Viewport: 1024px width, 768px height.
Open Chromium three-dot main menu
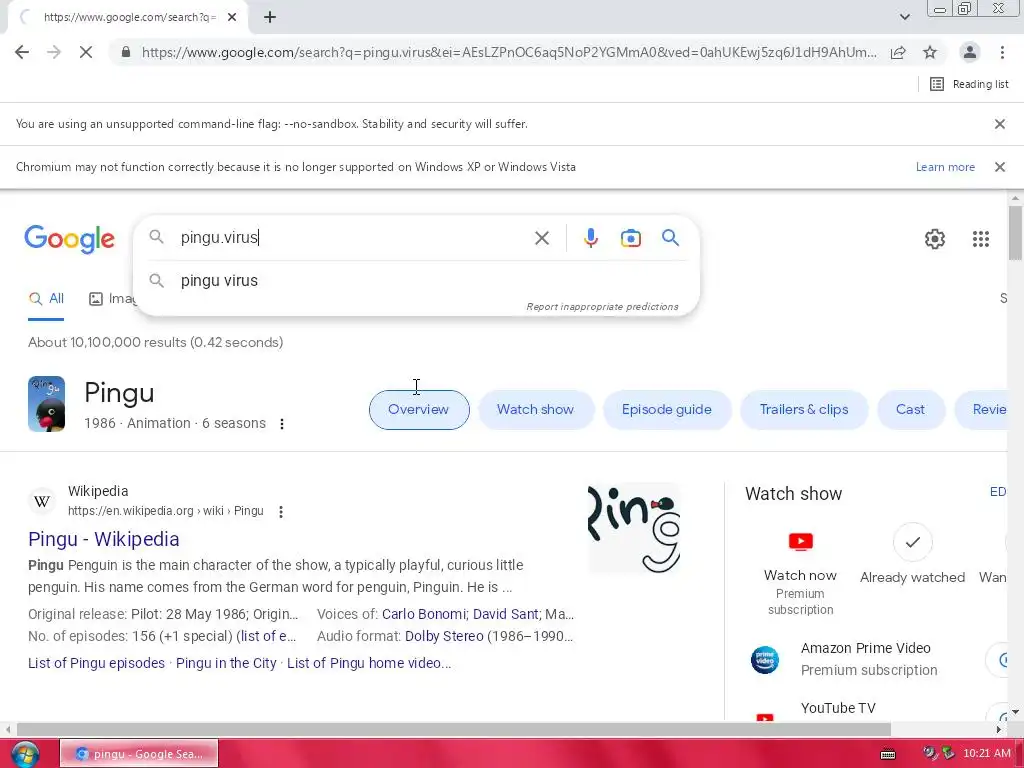click(1002, 52)
